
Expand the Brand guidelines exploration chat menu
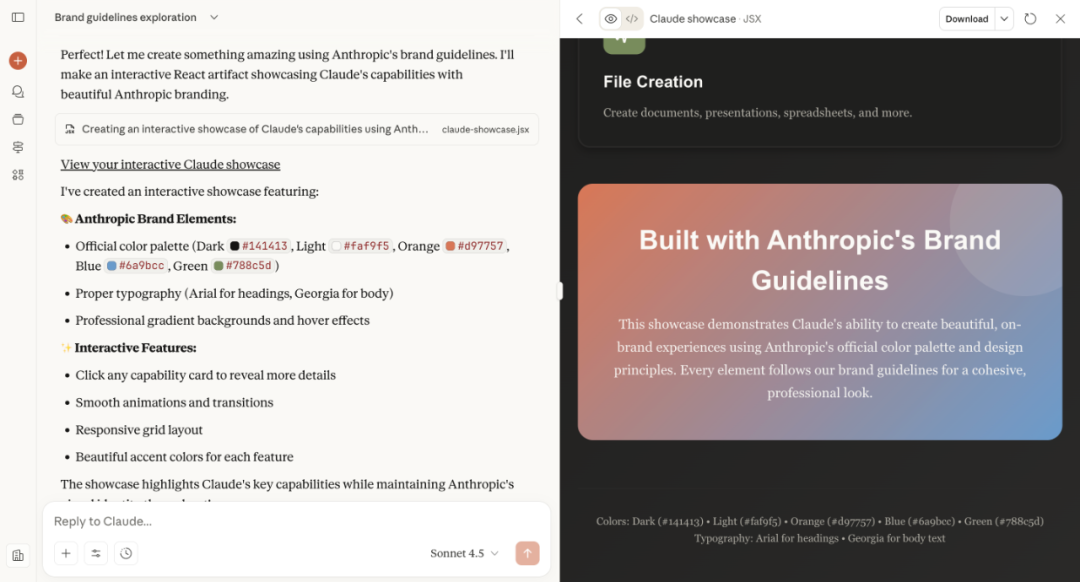214,17
